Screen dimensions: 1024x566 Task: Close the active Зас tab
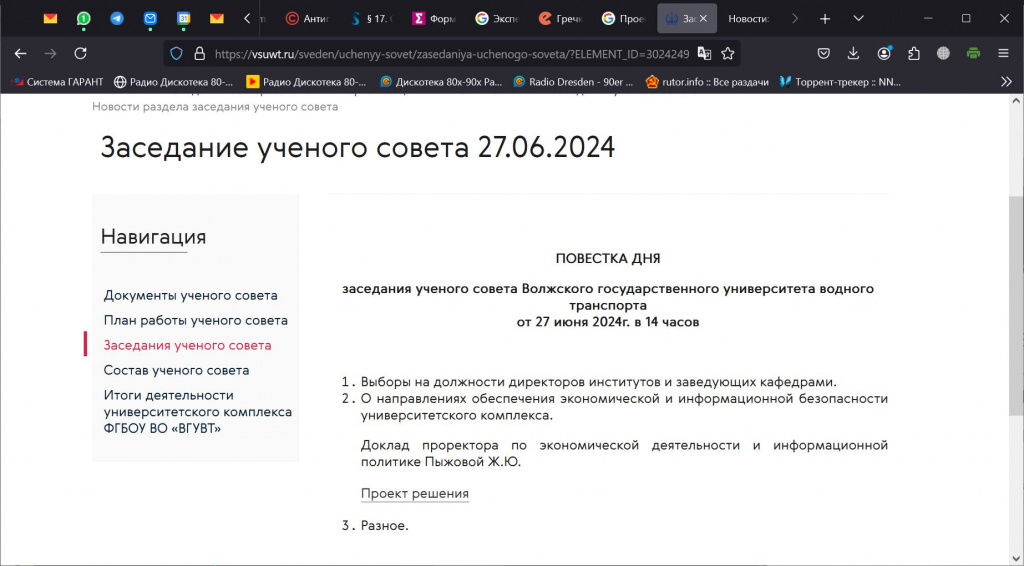[703, 19]
